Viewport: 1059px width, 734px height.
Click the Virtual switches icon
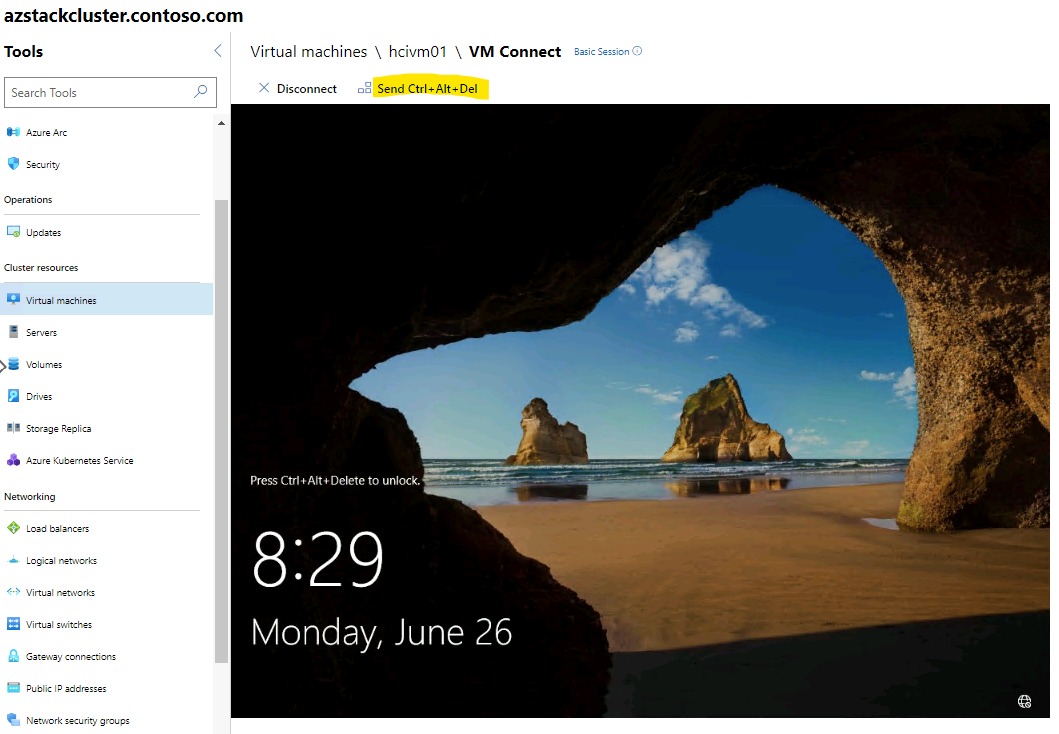click(x=13, y=623)
